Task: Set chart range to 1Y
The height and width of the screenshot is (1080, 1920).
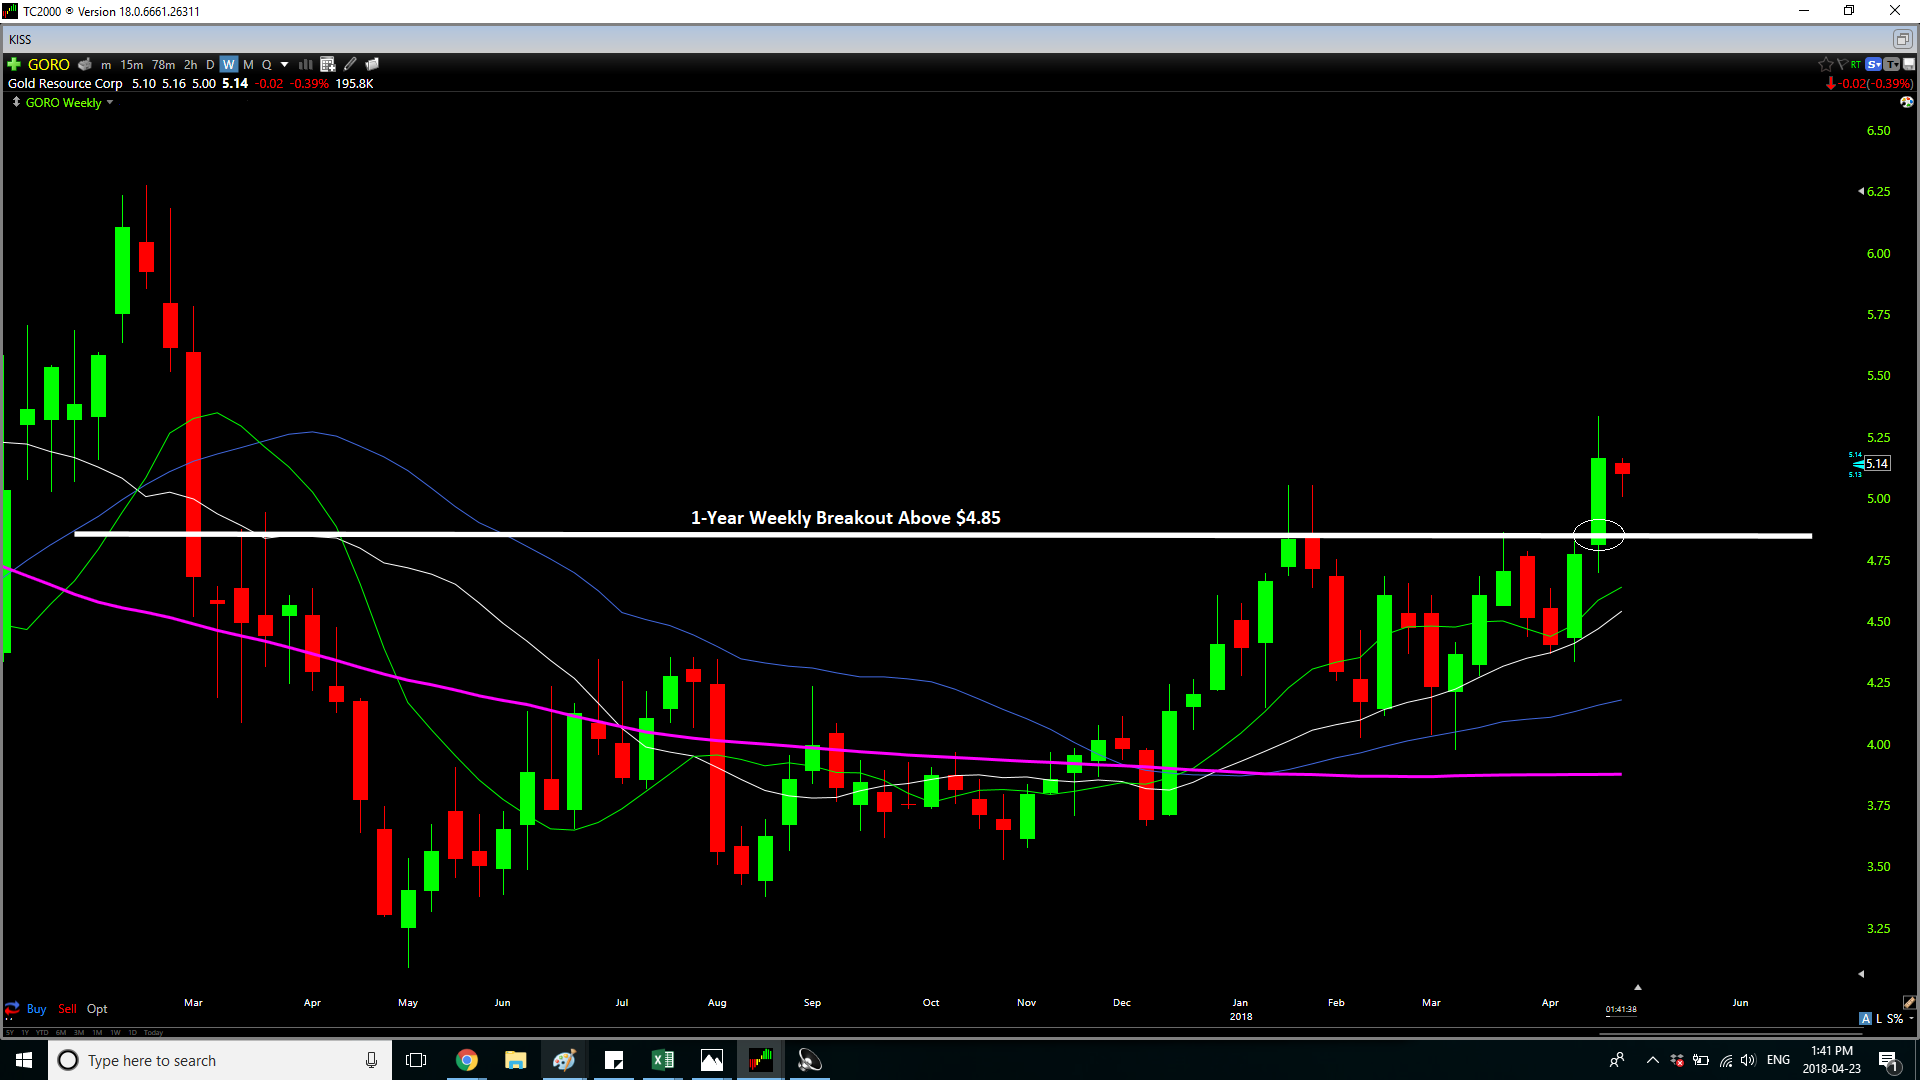Action: point(25,1032)
